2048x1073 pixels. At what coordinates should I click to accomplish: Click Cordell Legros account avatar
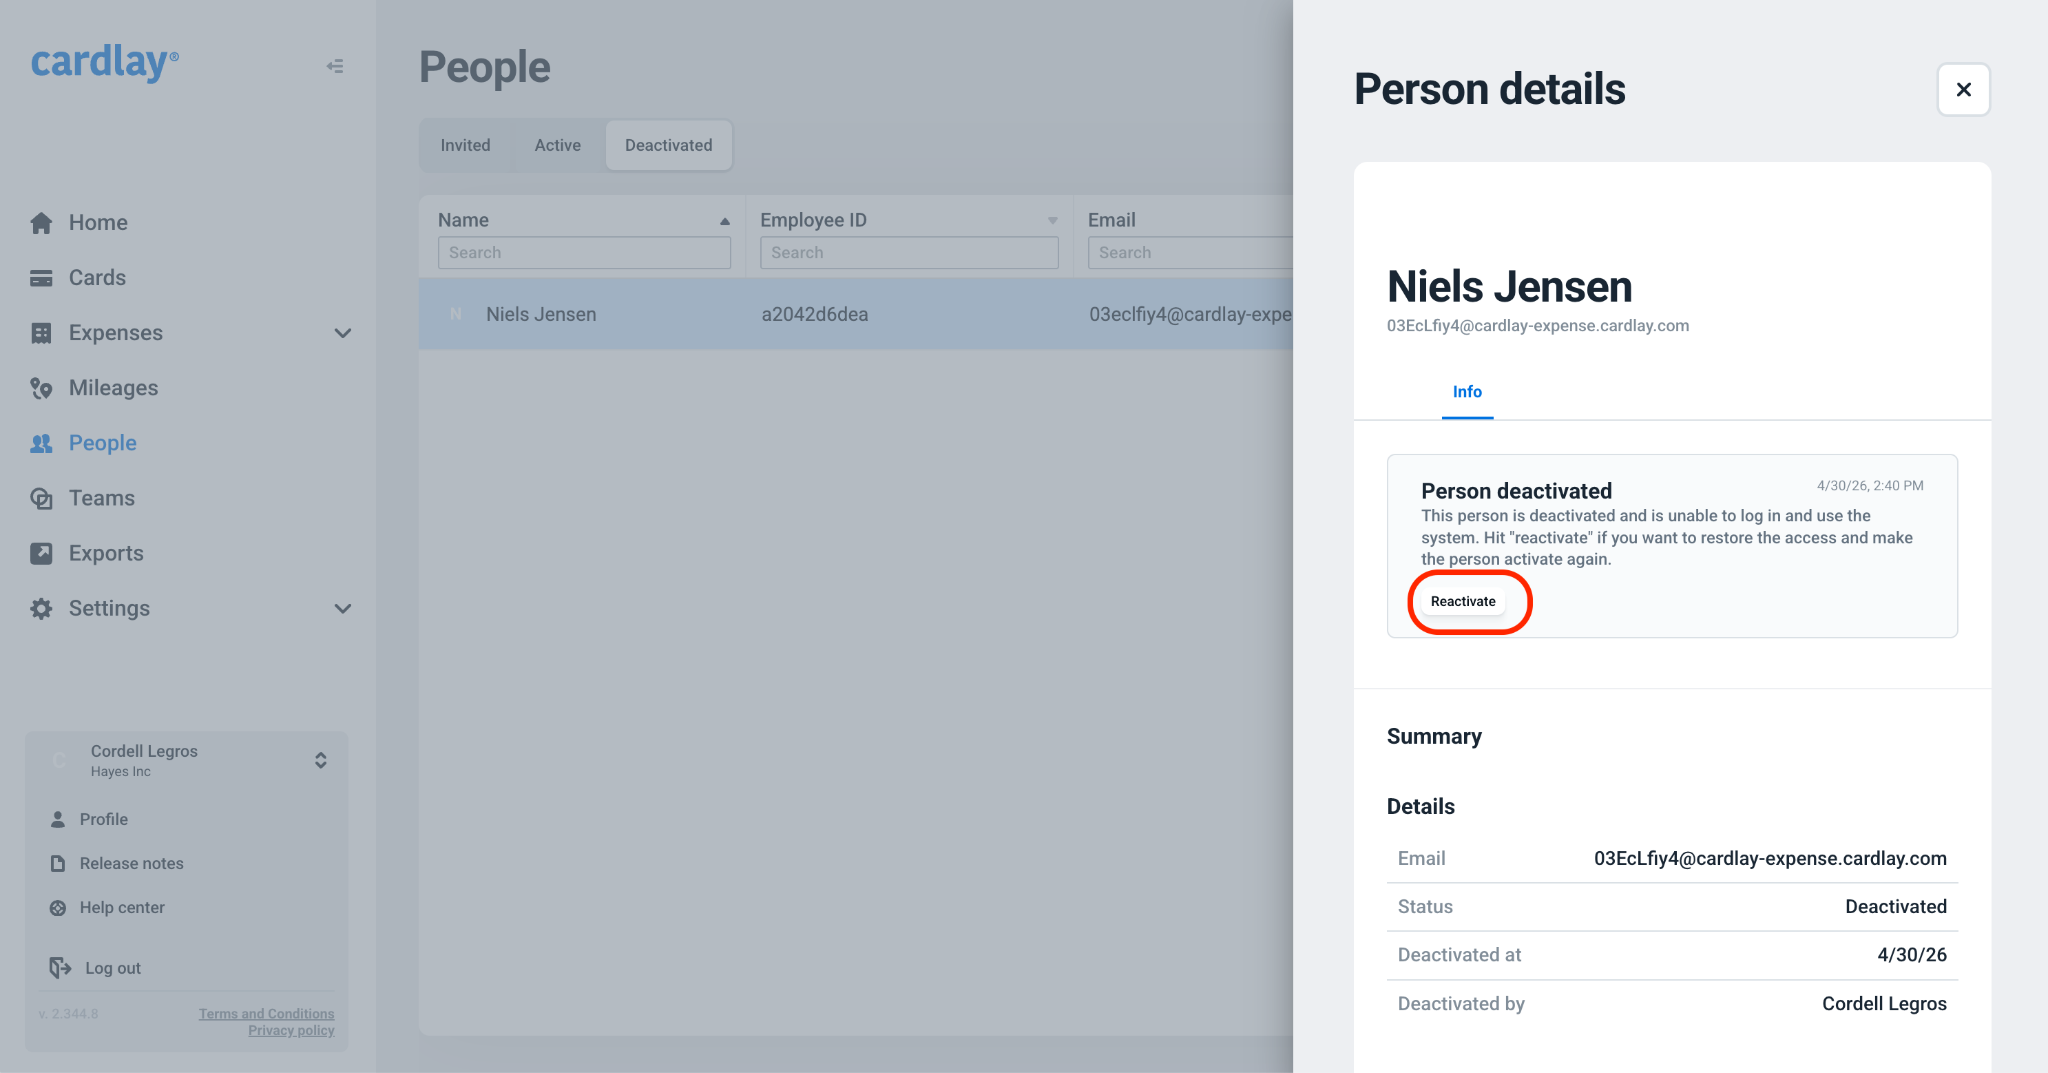point(60,760)
